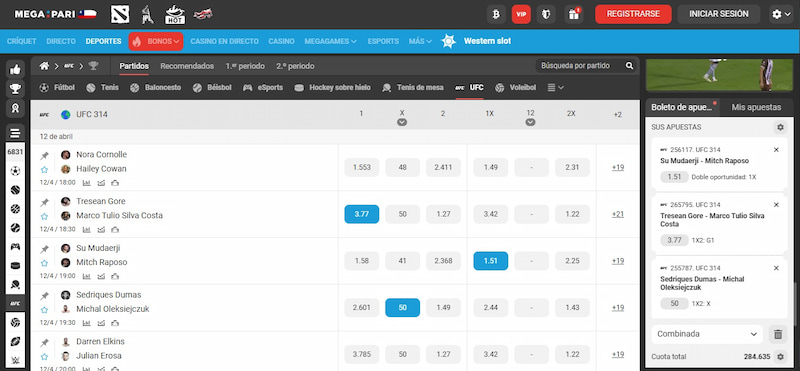
Task: Open the 1.er periodo tab
Action: [x=245, y=66]
